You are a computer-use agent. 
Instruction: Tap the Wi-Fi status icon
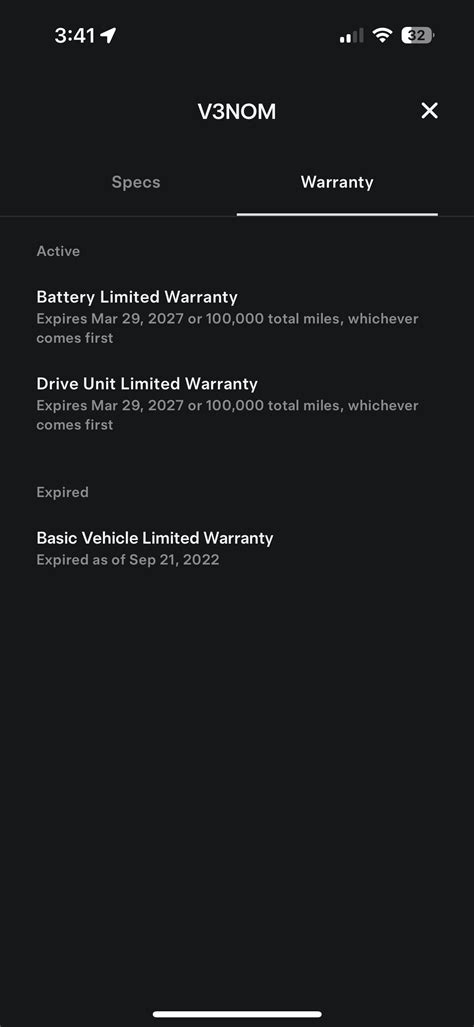(382, 35)
